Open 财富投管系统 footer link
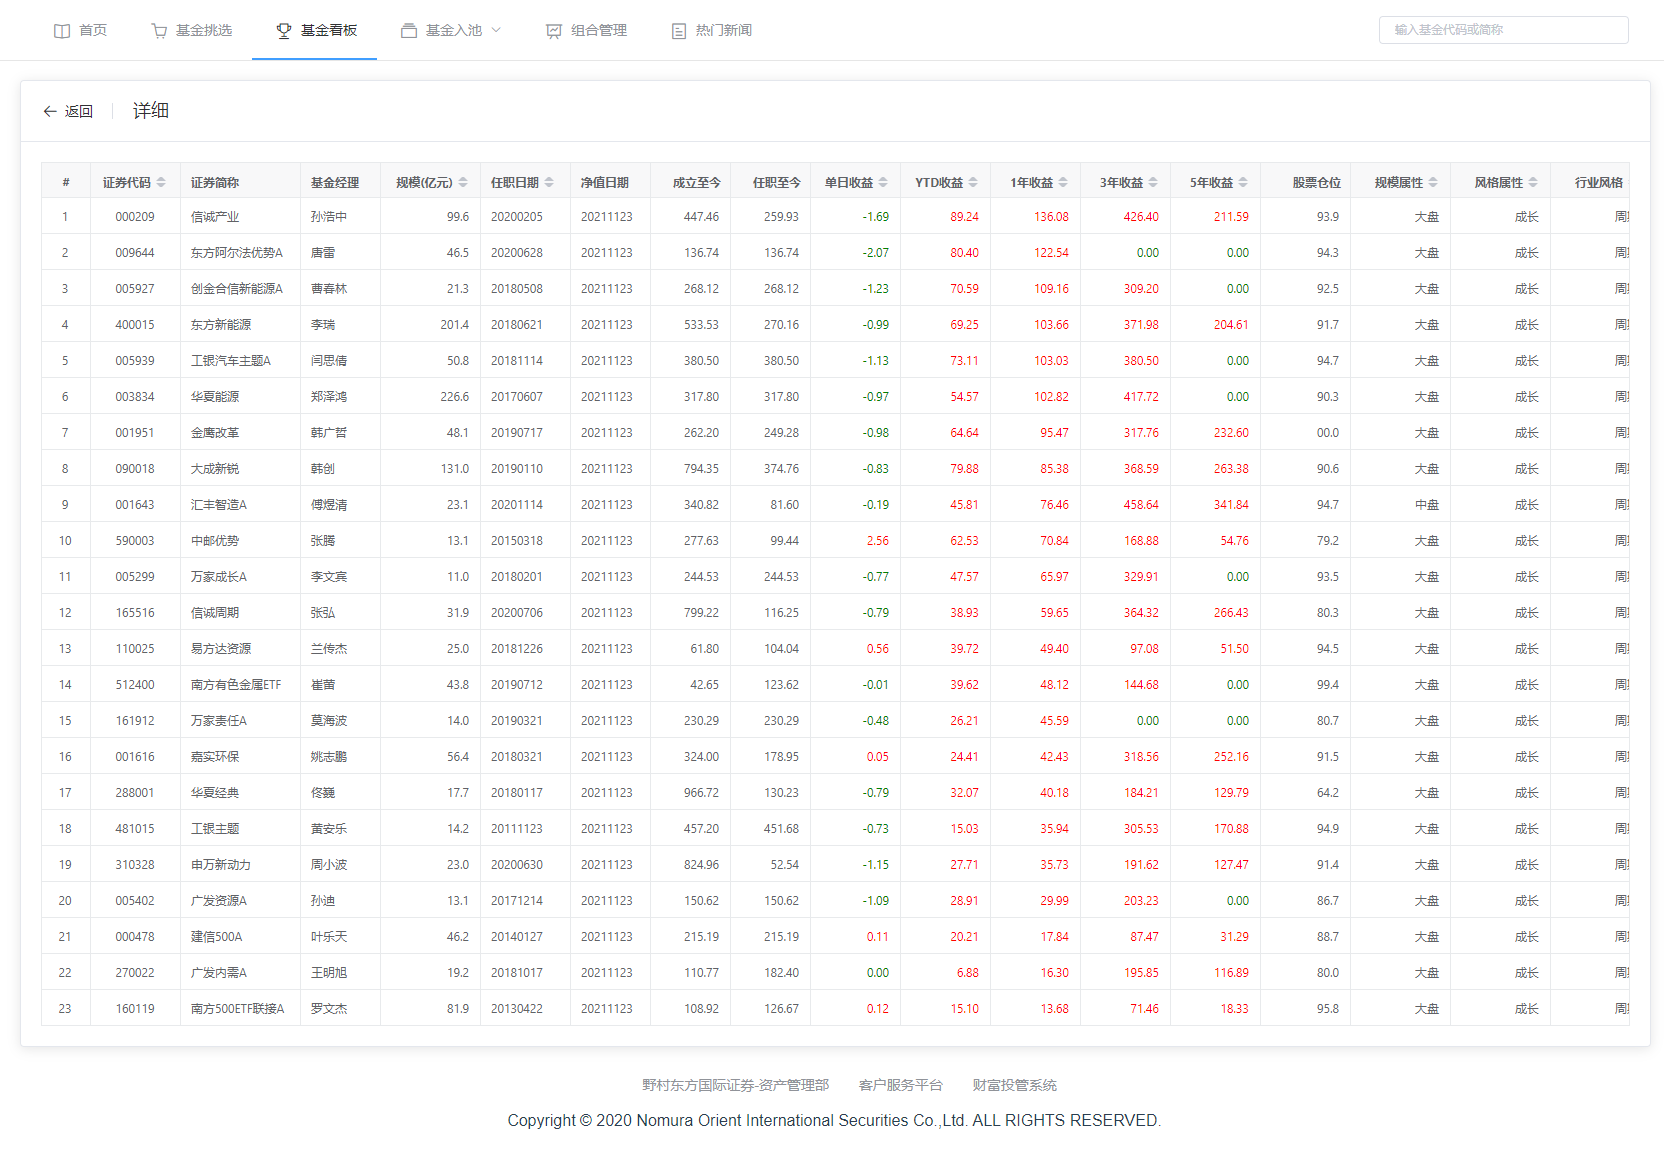This screenshot has height=1153, width=1664. [1014, 1085]
